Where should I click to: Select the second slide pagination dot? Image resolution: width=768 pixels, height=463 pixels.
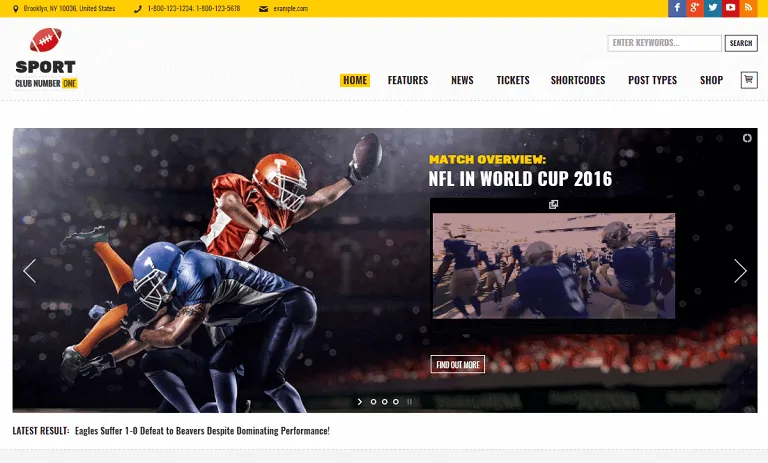(384, 402)
